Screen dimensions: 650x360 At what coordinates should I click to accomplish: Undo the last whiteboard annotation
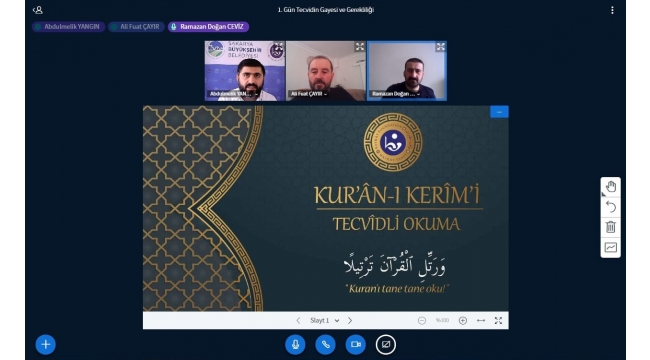(x=611, y=207)
